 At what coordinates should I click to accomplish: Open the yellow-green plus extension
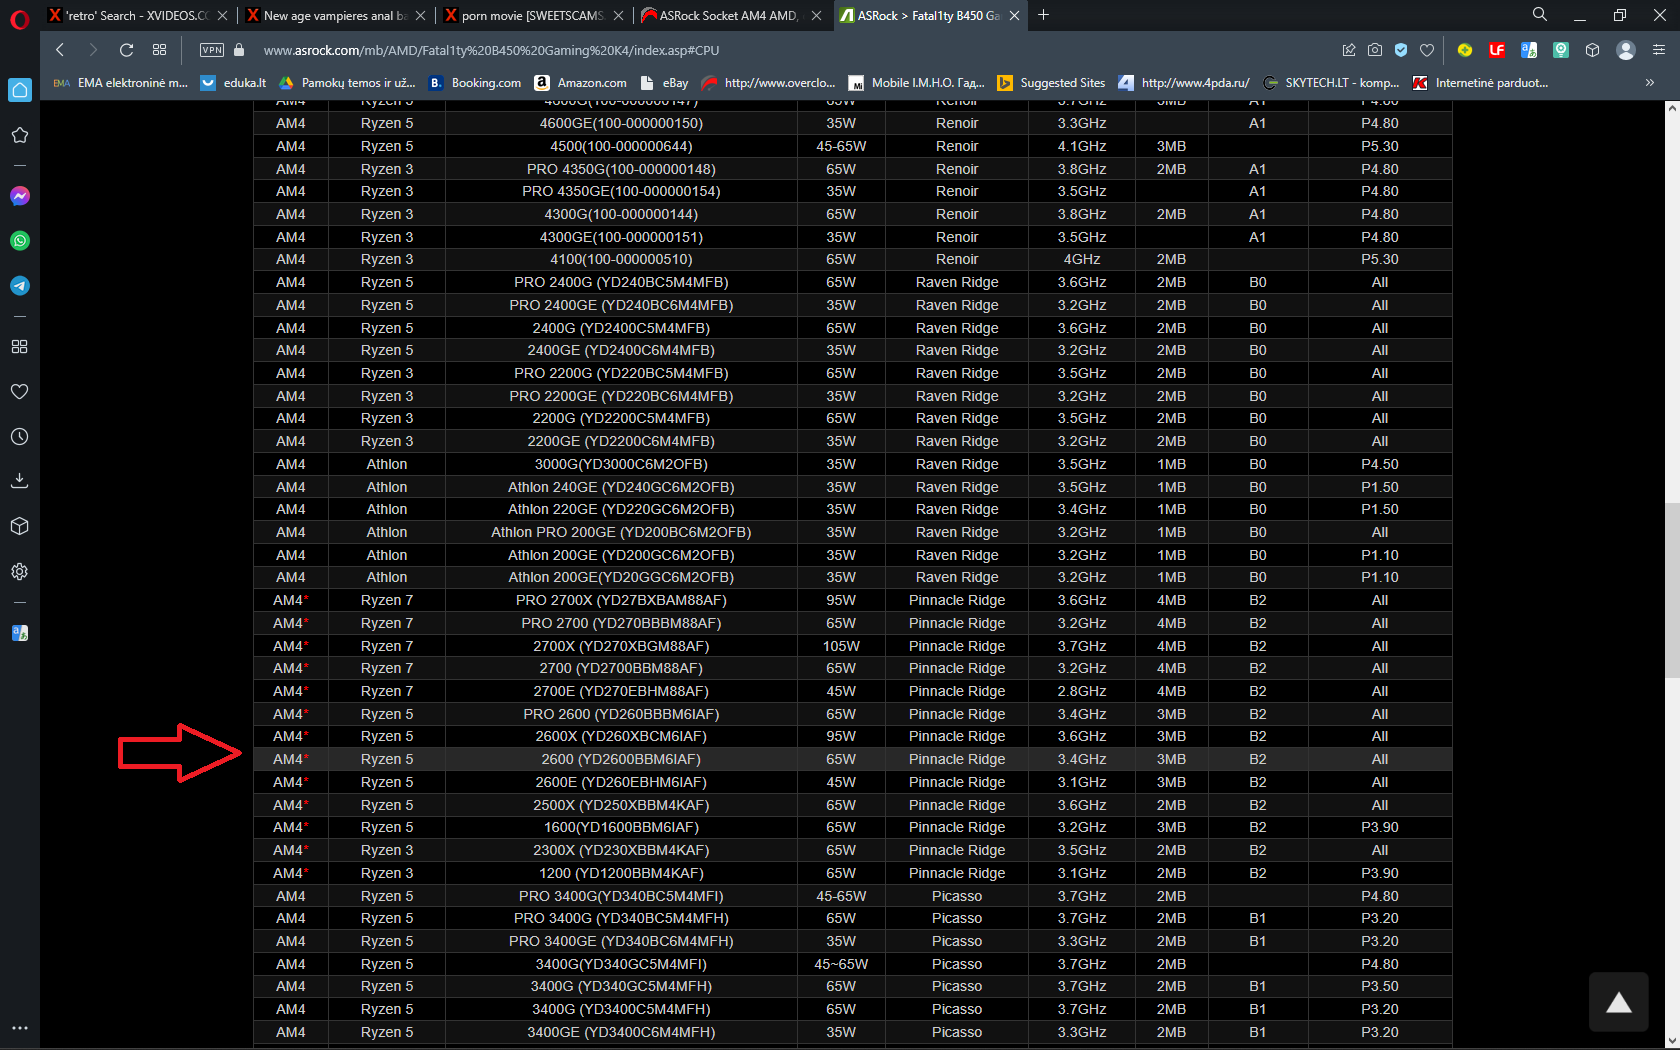pyautogui.click(x=1465, y=50)
